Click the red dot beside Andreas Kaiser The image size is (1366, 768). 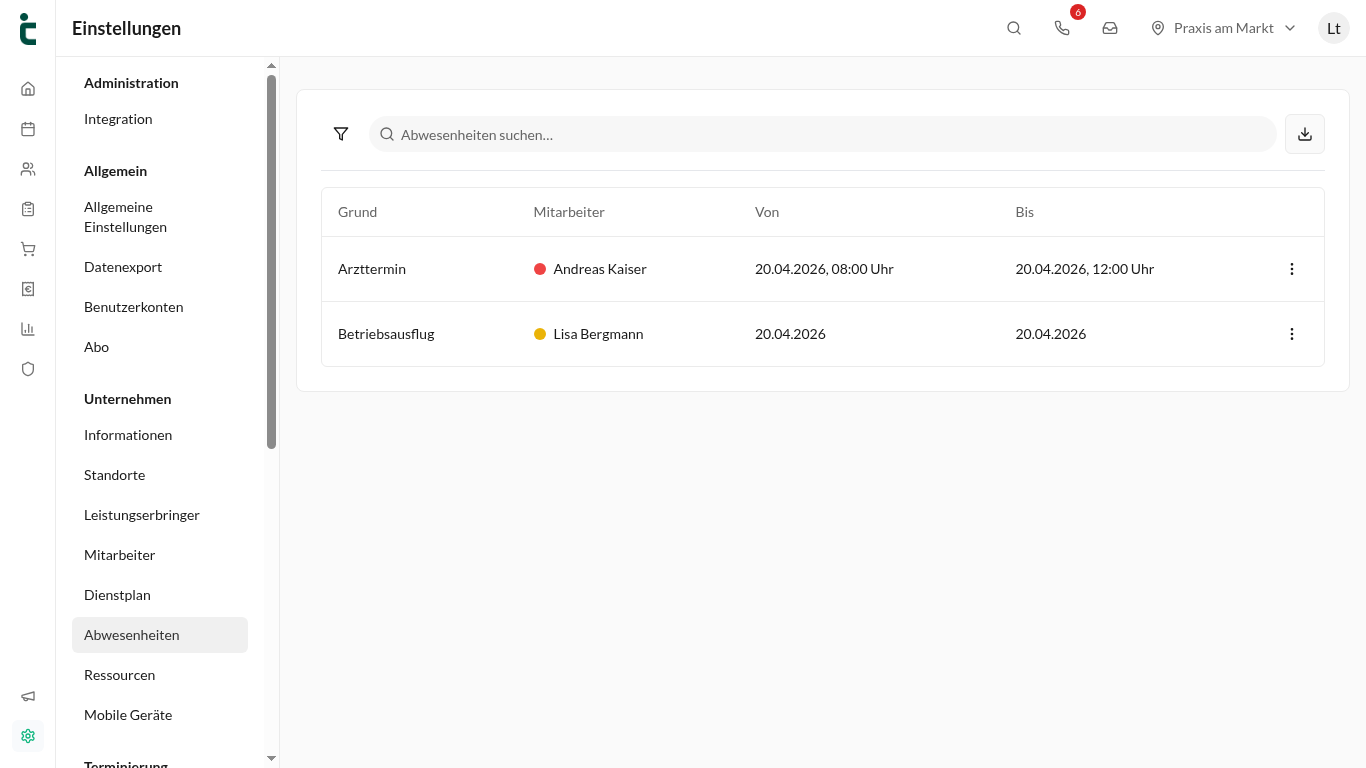pyautogui.click(x=540, y=269)
